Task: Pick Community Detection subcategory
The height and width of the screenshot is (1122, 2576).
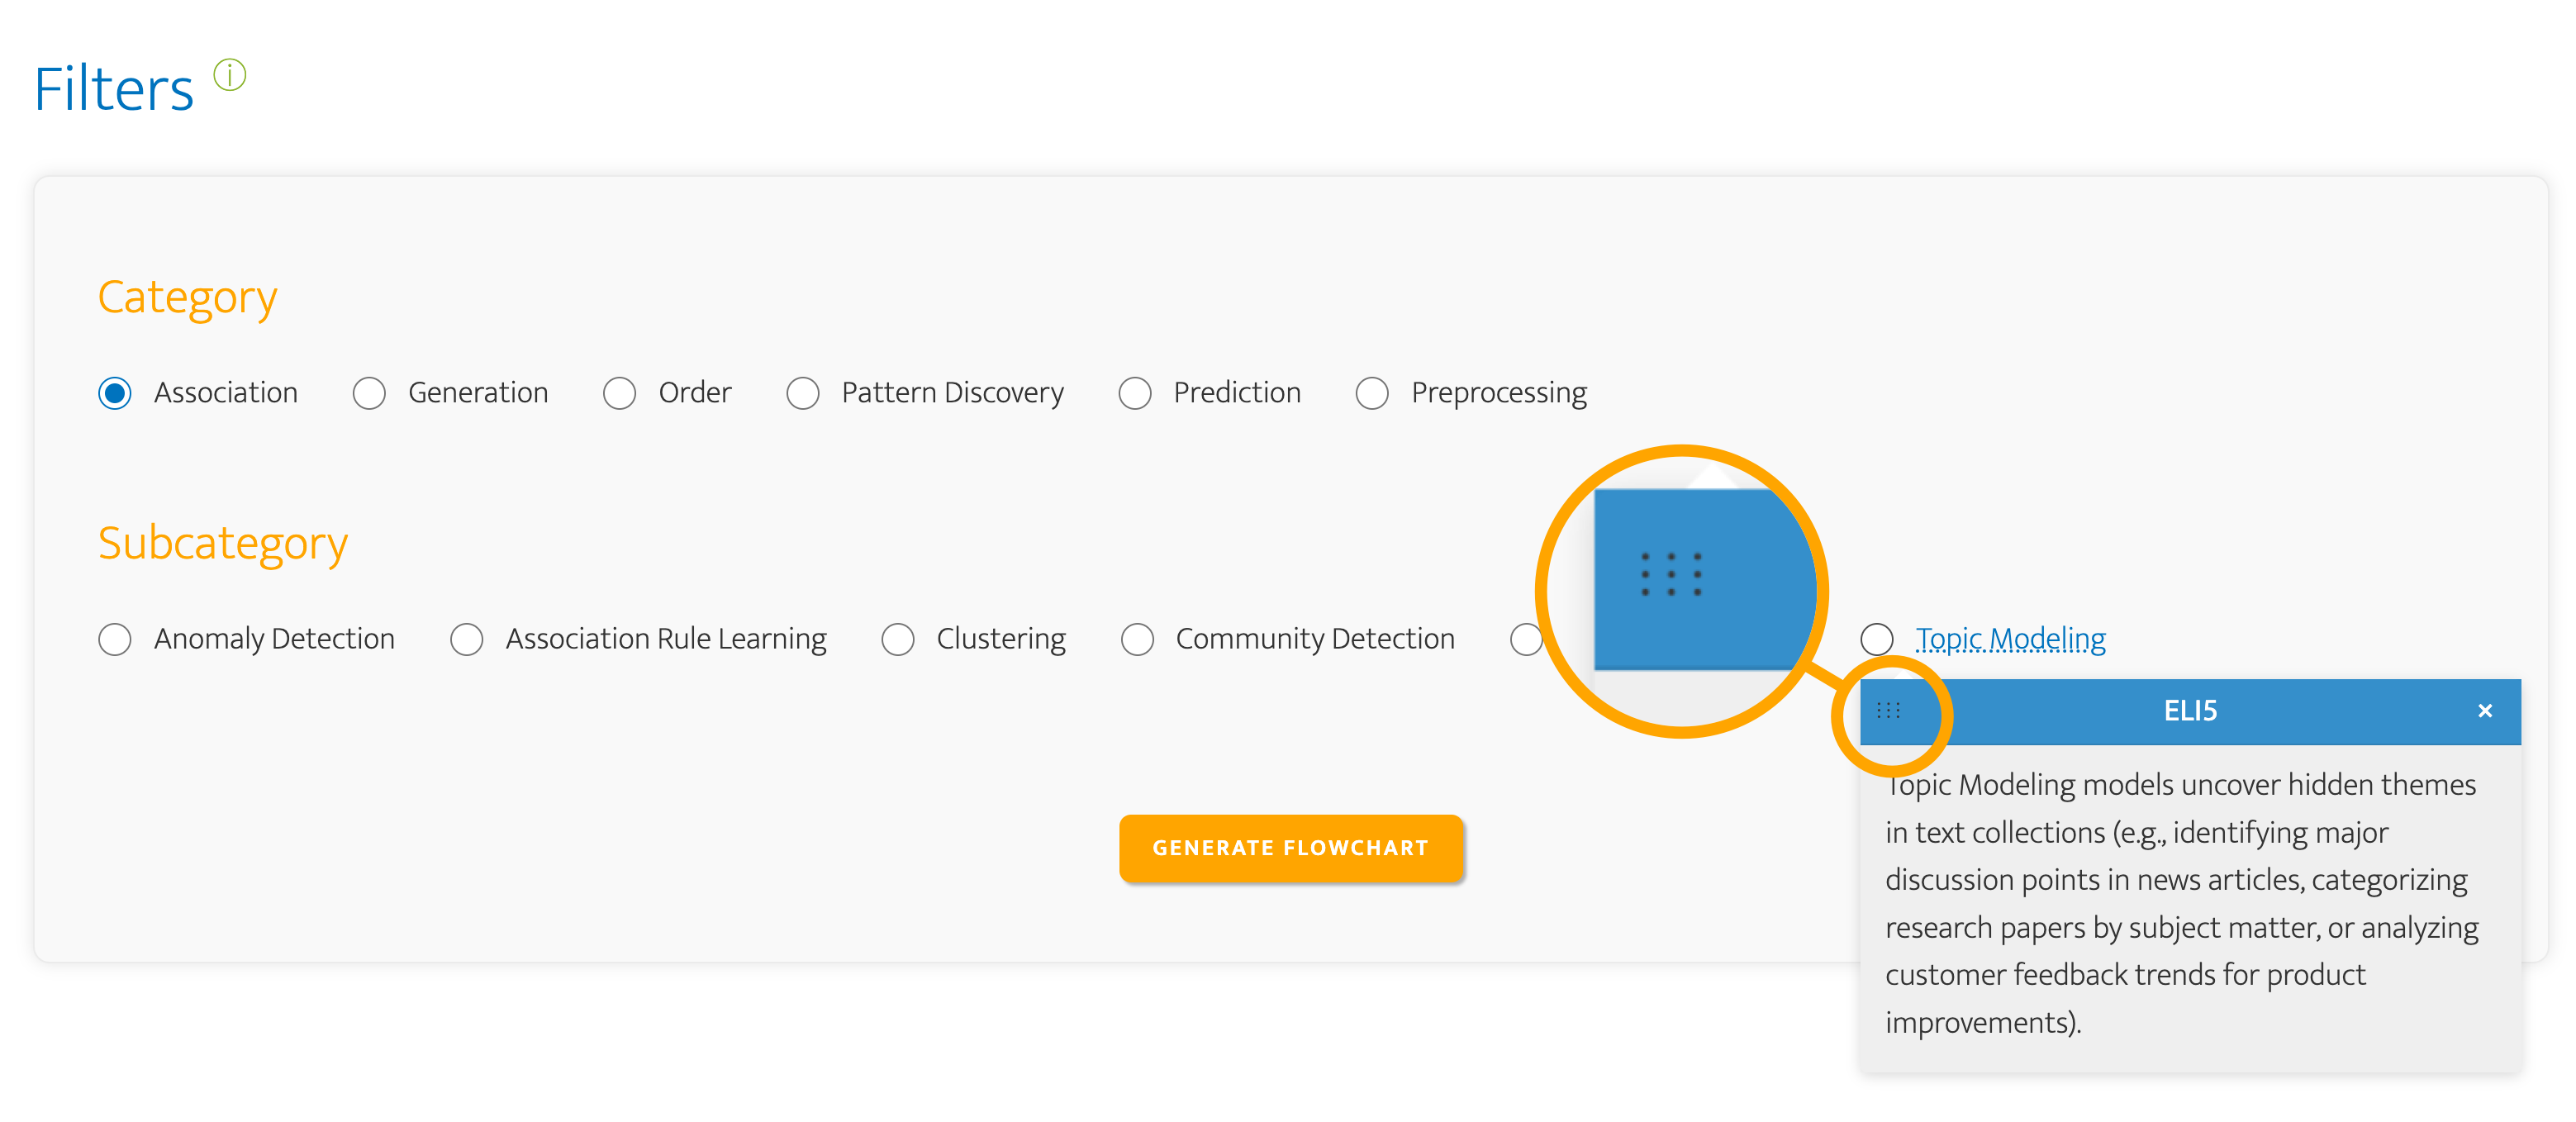Action: point(1136,639)
